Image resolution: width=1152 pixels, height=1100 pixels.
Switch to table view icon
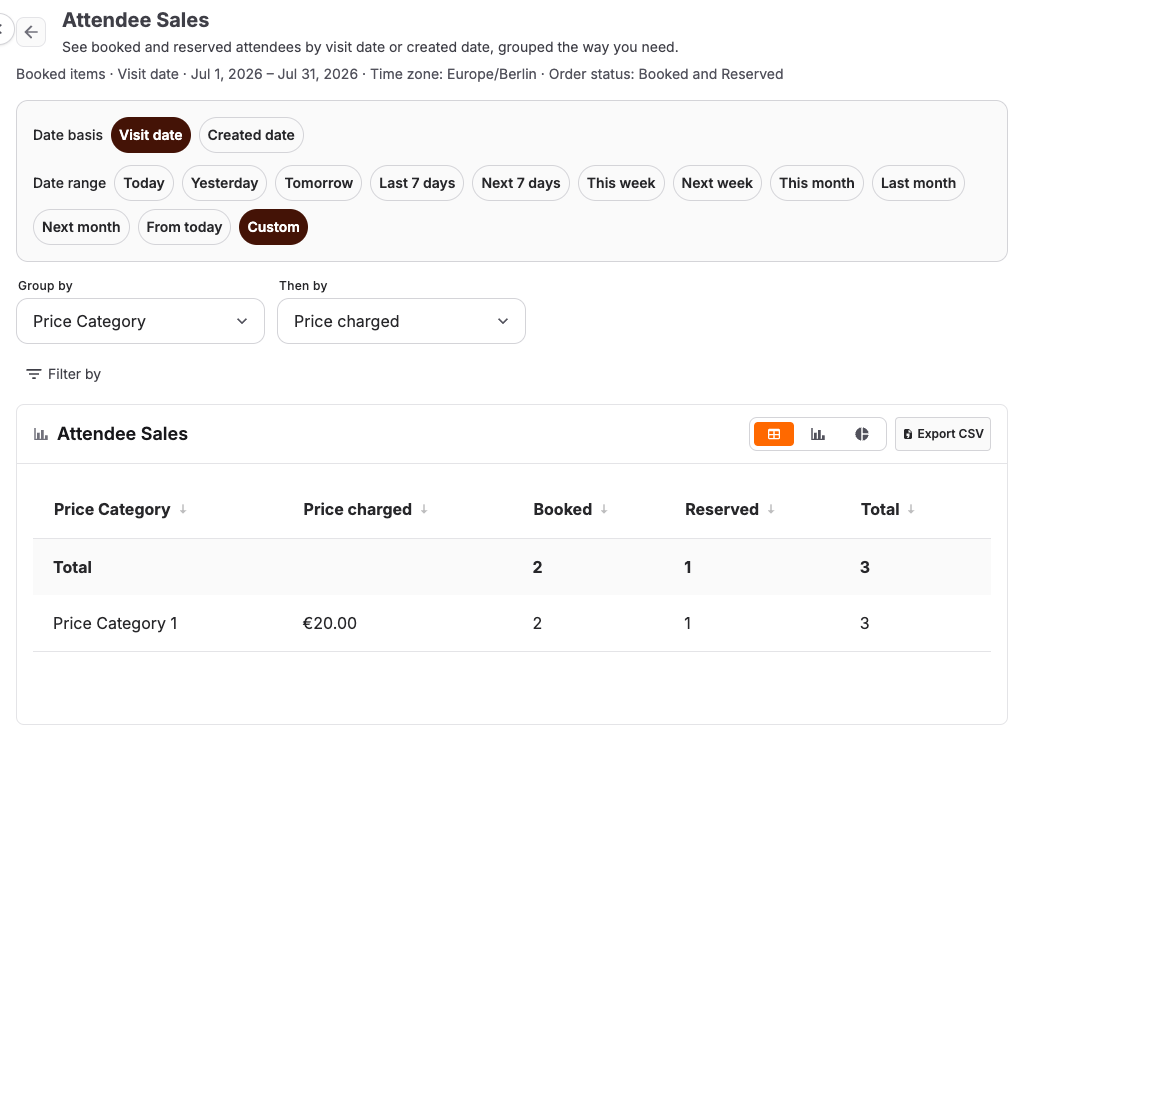tap(774, 434)
